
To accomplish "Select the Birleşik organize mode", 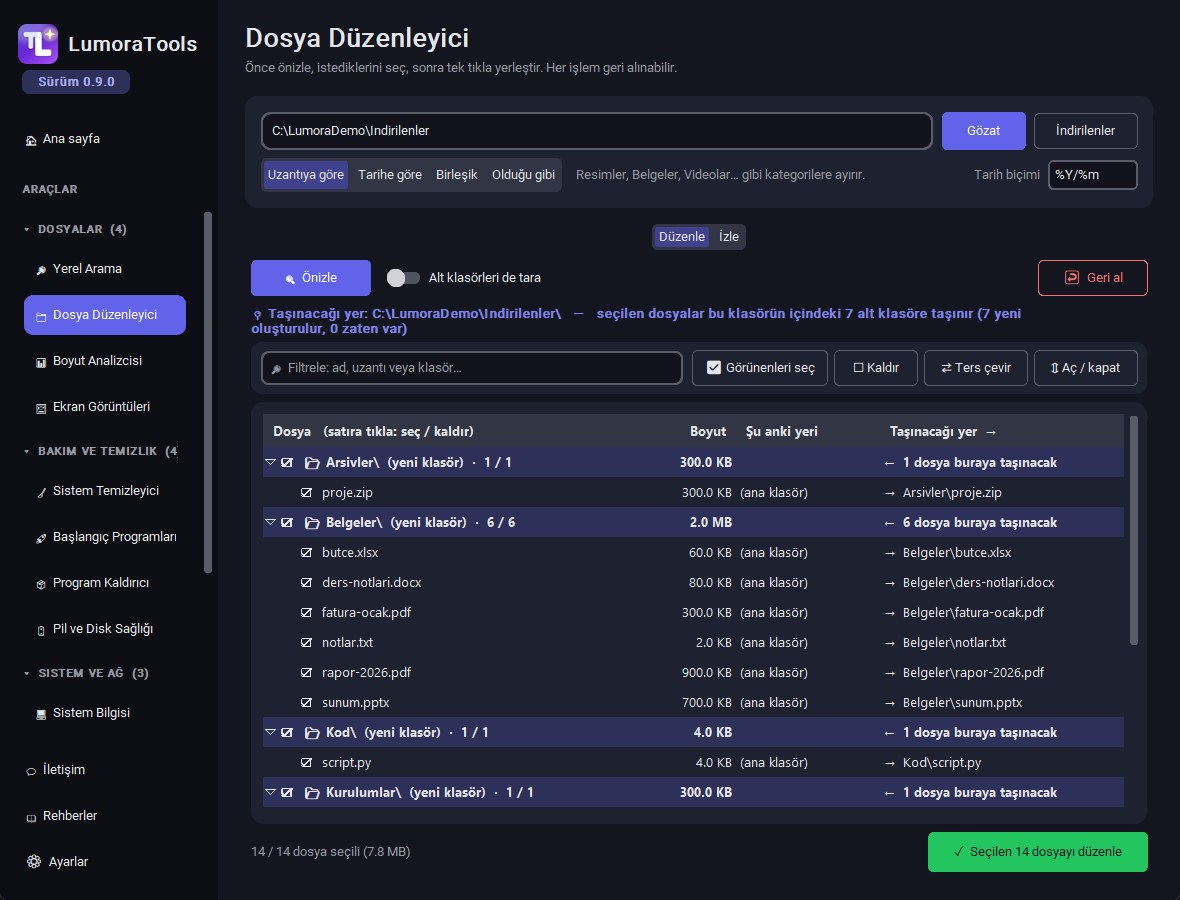I will (457, 175).
